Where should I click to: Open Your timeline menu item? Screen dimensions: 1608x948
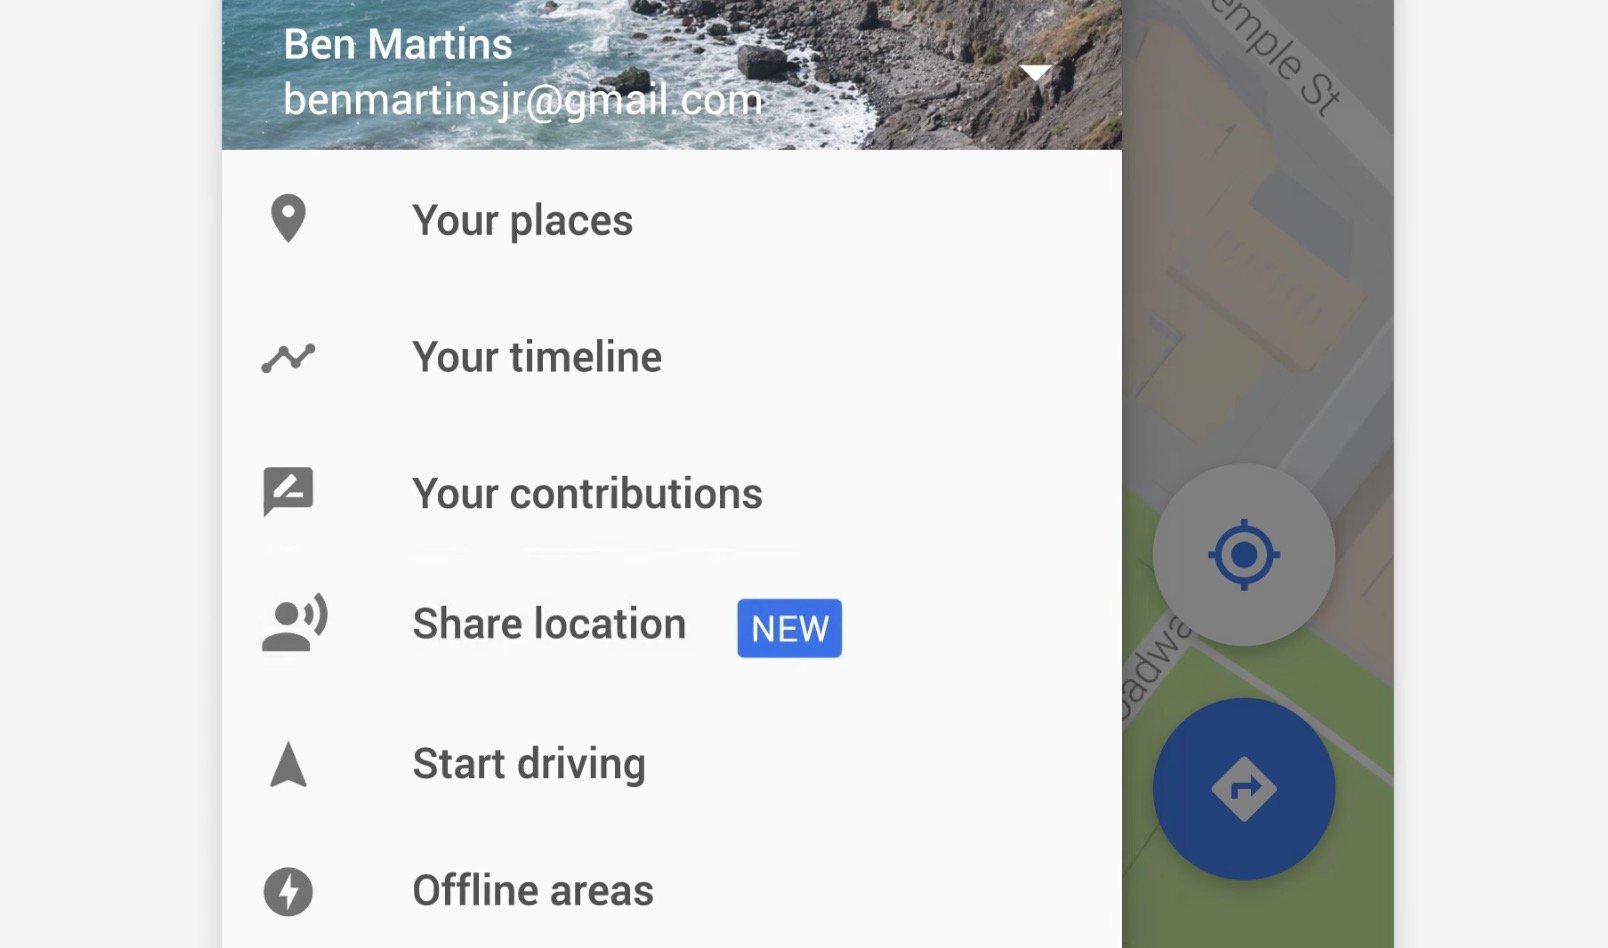[x=672, y=357]
